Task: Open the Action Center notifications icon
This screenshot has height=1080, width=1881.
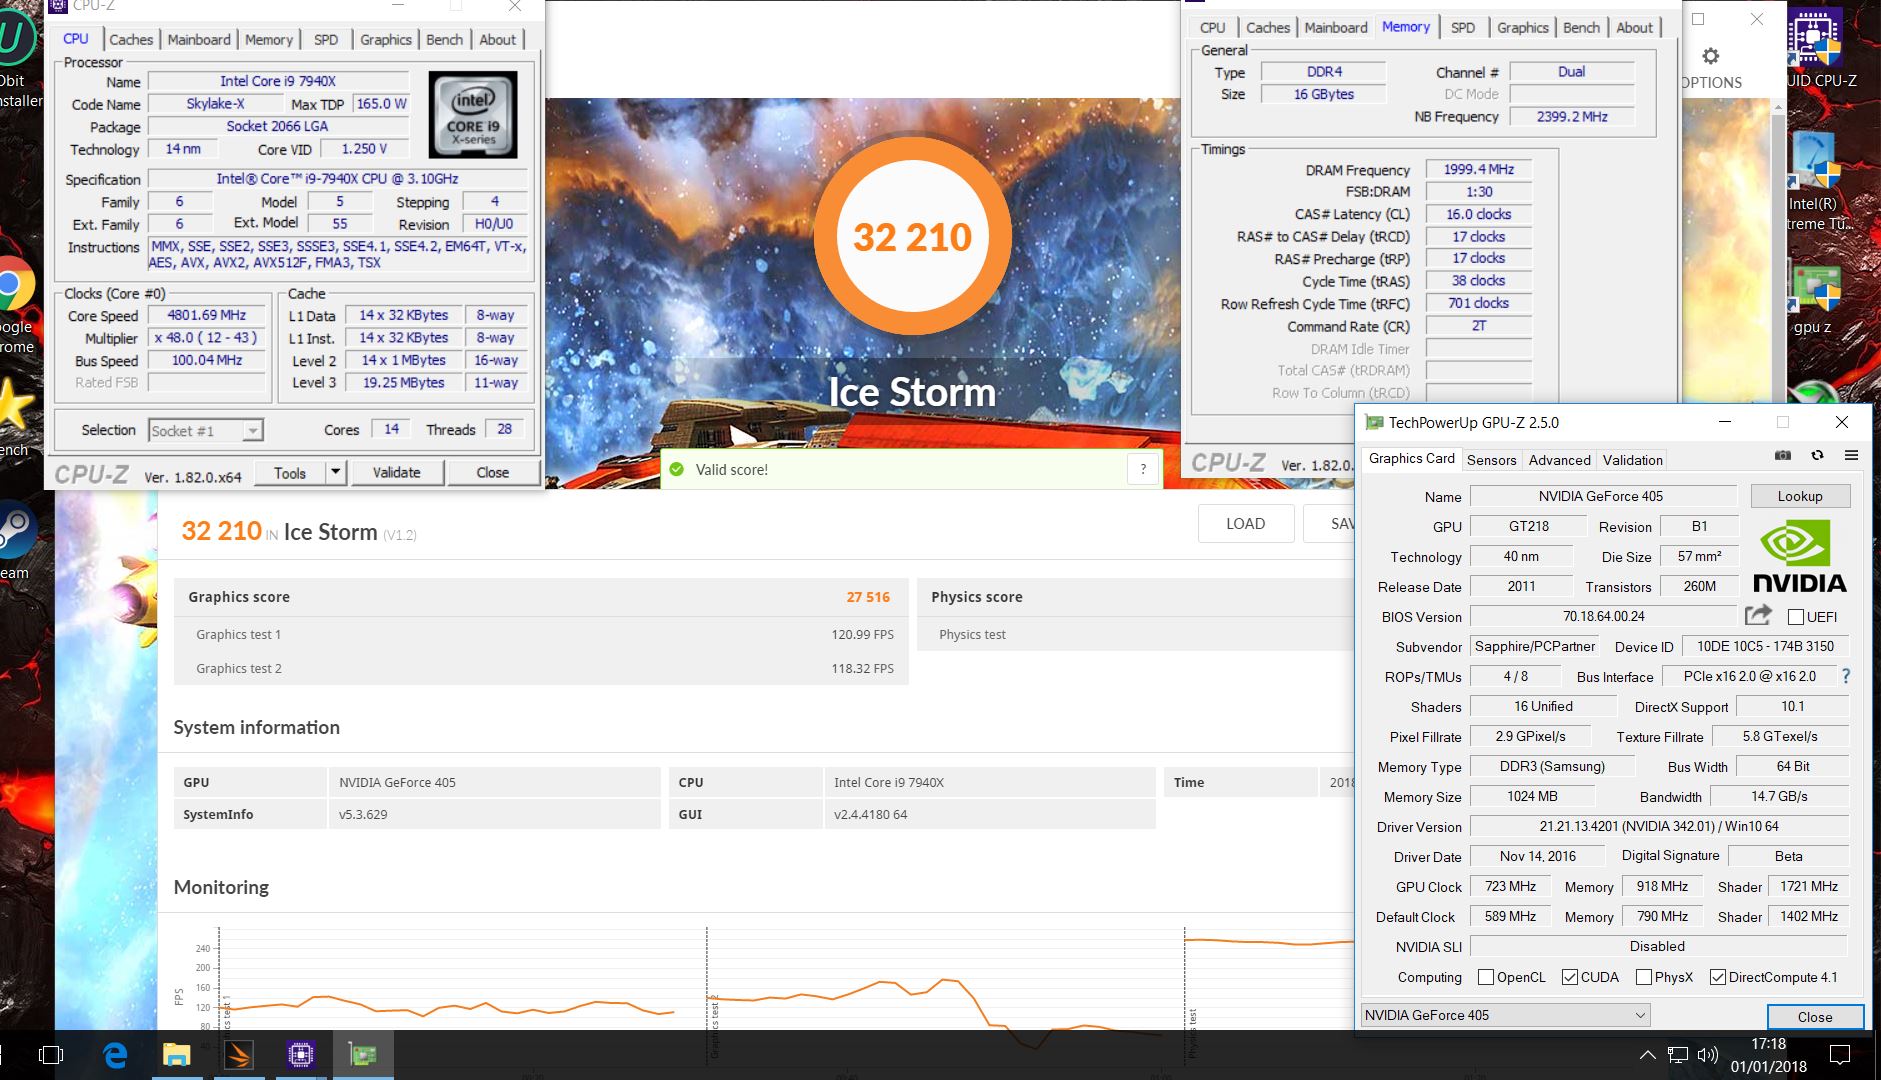Action: coord(1839,1055)
